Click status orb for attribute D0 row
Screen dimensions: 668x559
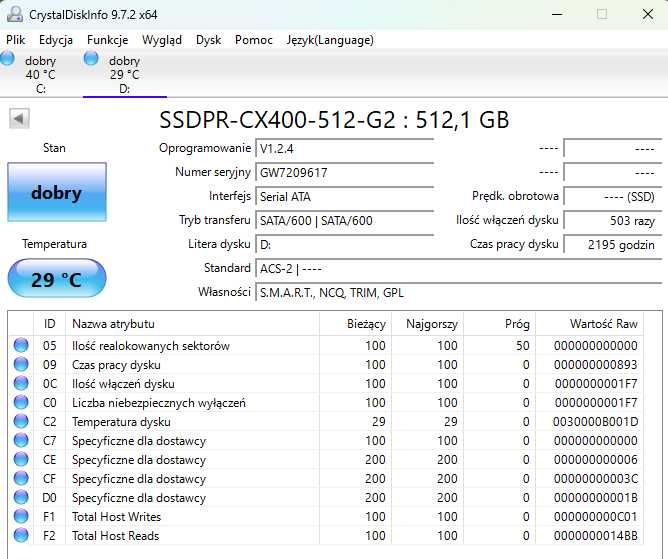pos(21,497)
